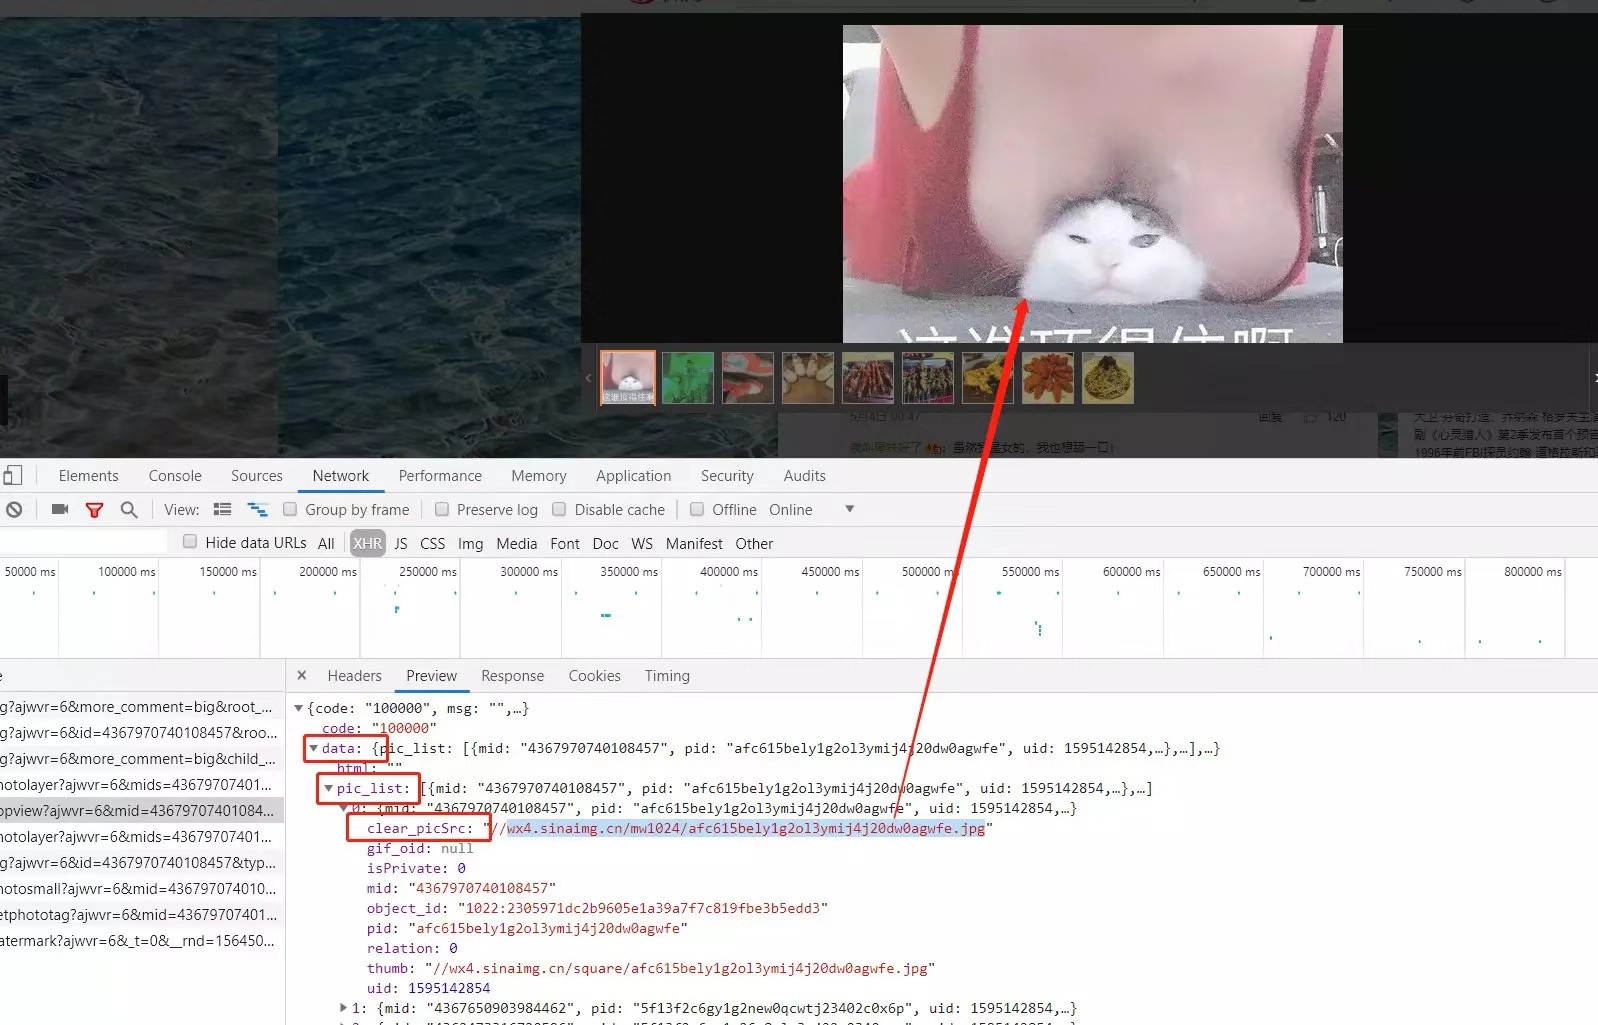Close the request details pane

302,676
